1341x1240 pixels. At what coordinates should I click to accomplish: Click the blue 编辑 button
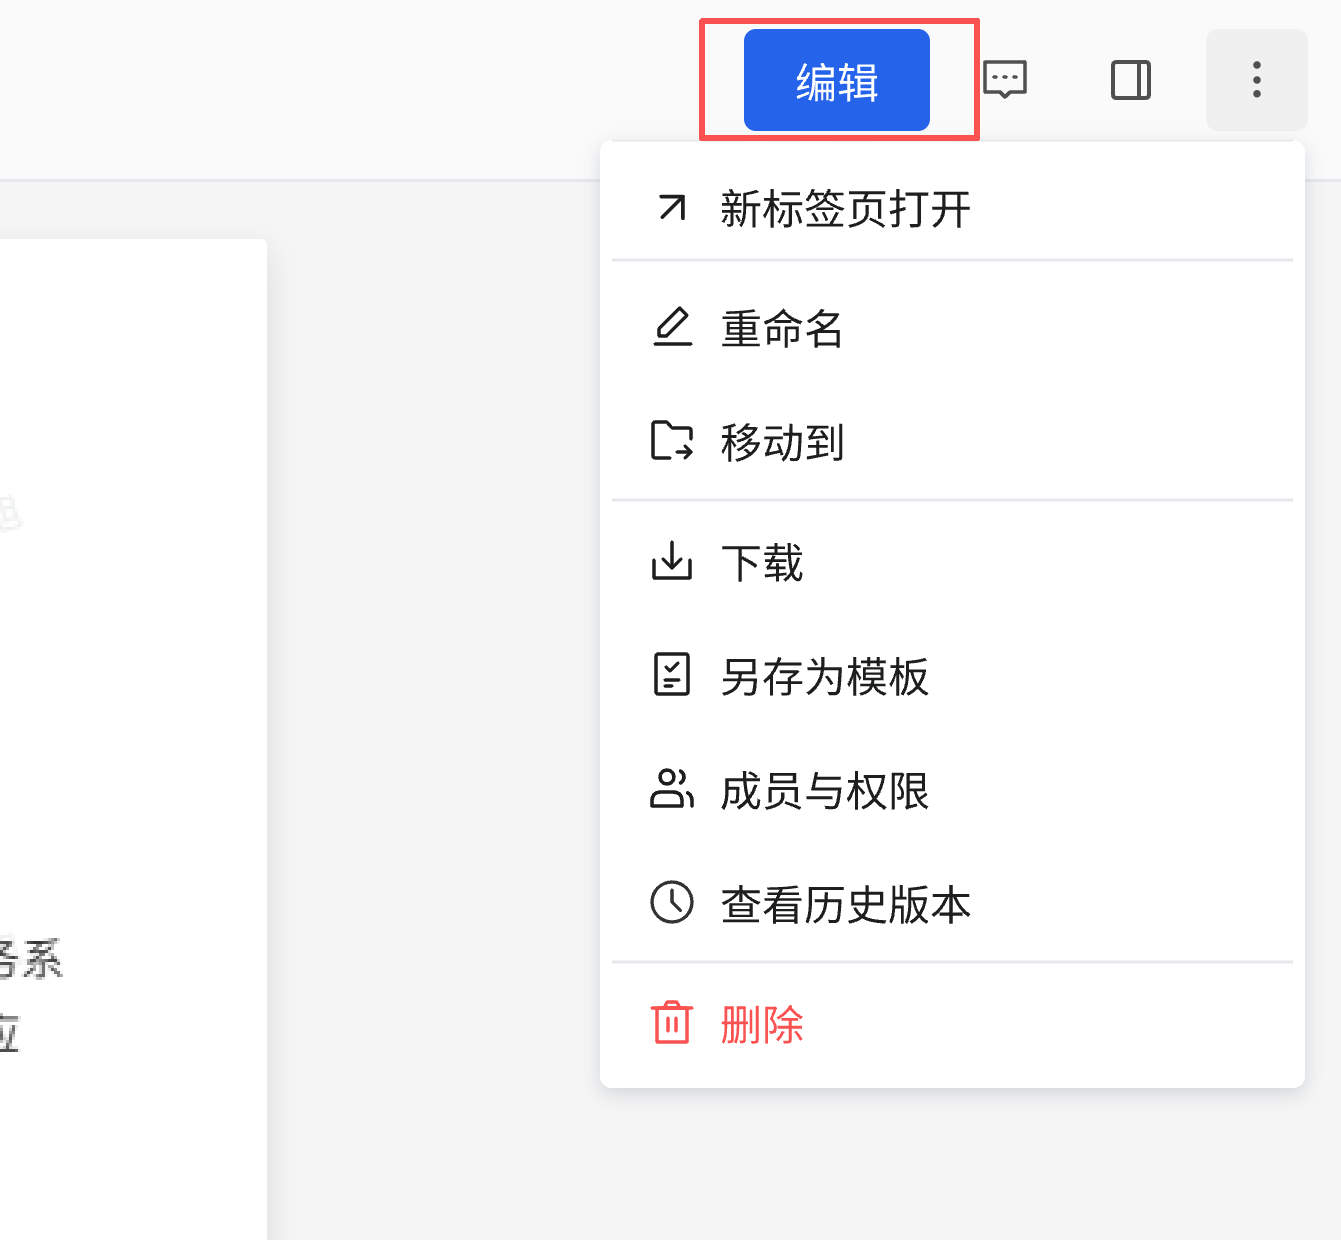coord(836,80)
